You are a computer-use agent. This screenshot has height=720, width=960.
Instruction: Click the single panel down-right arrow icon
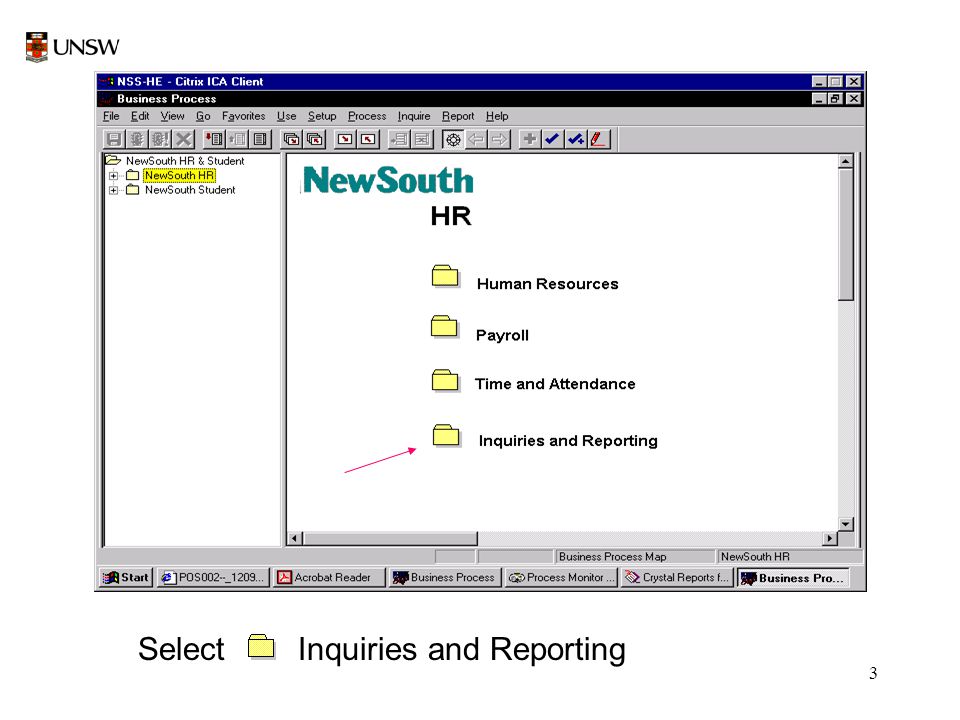(345, 139)
